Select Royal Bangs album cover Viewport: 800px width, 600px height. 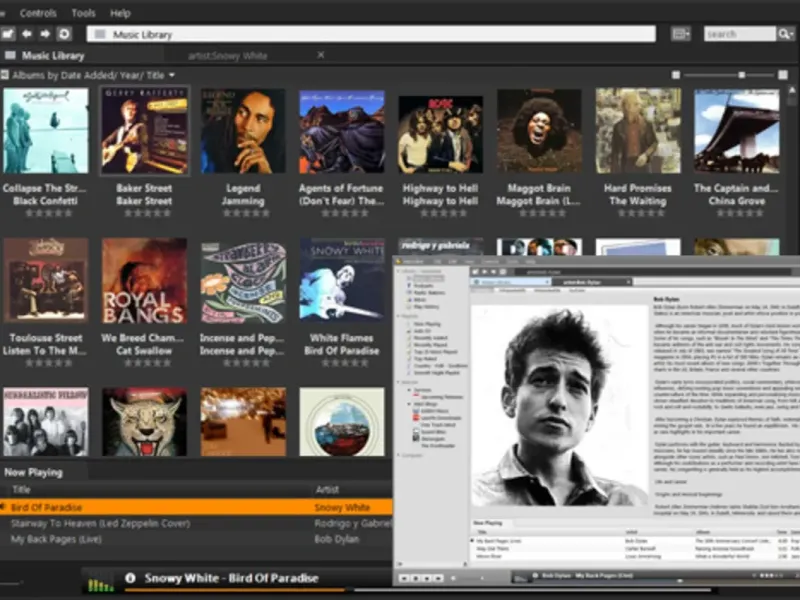(x=144, y=281)
